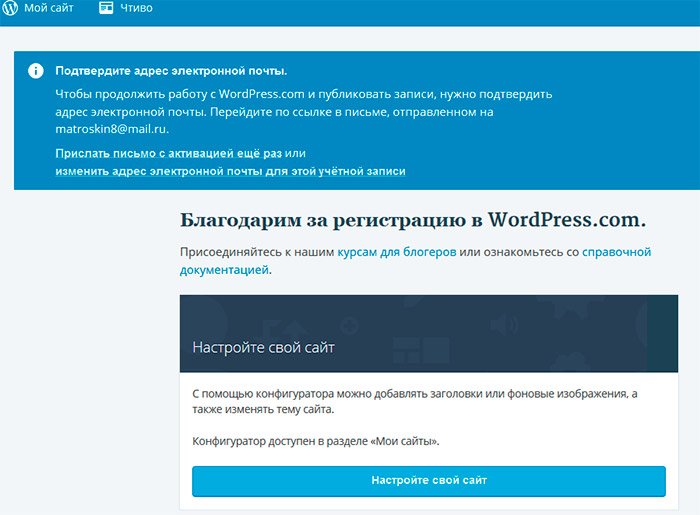Open the Чтиво menu item

pyautogui.click(x=136, y=8)
